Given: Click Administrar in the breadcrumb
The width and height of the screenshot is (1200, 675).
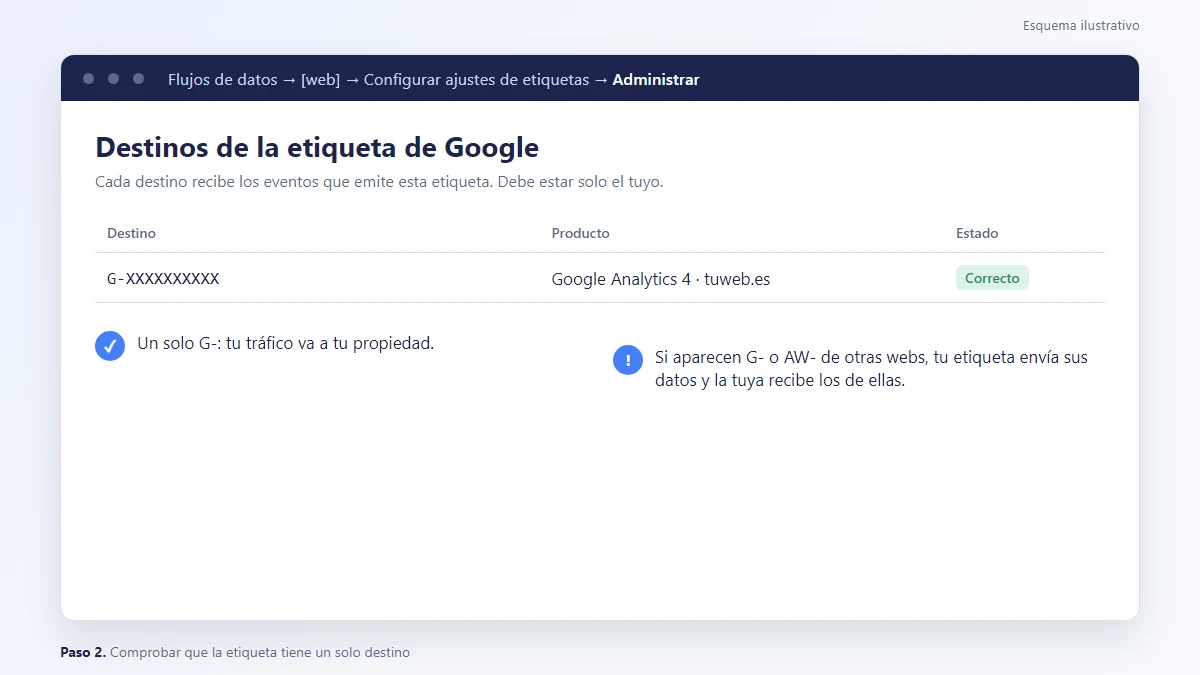Looking at the screenshot, I should coord(656,79).
